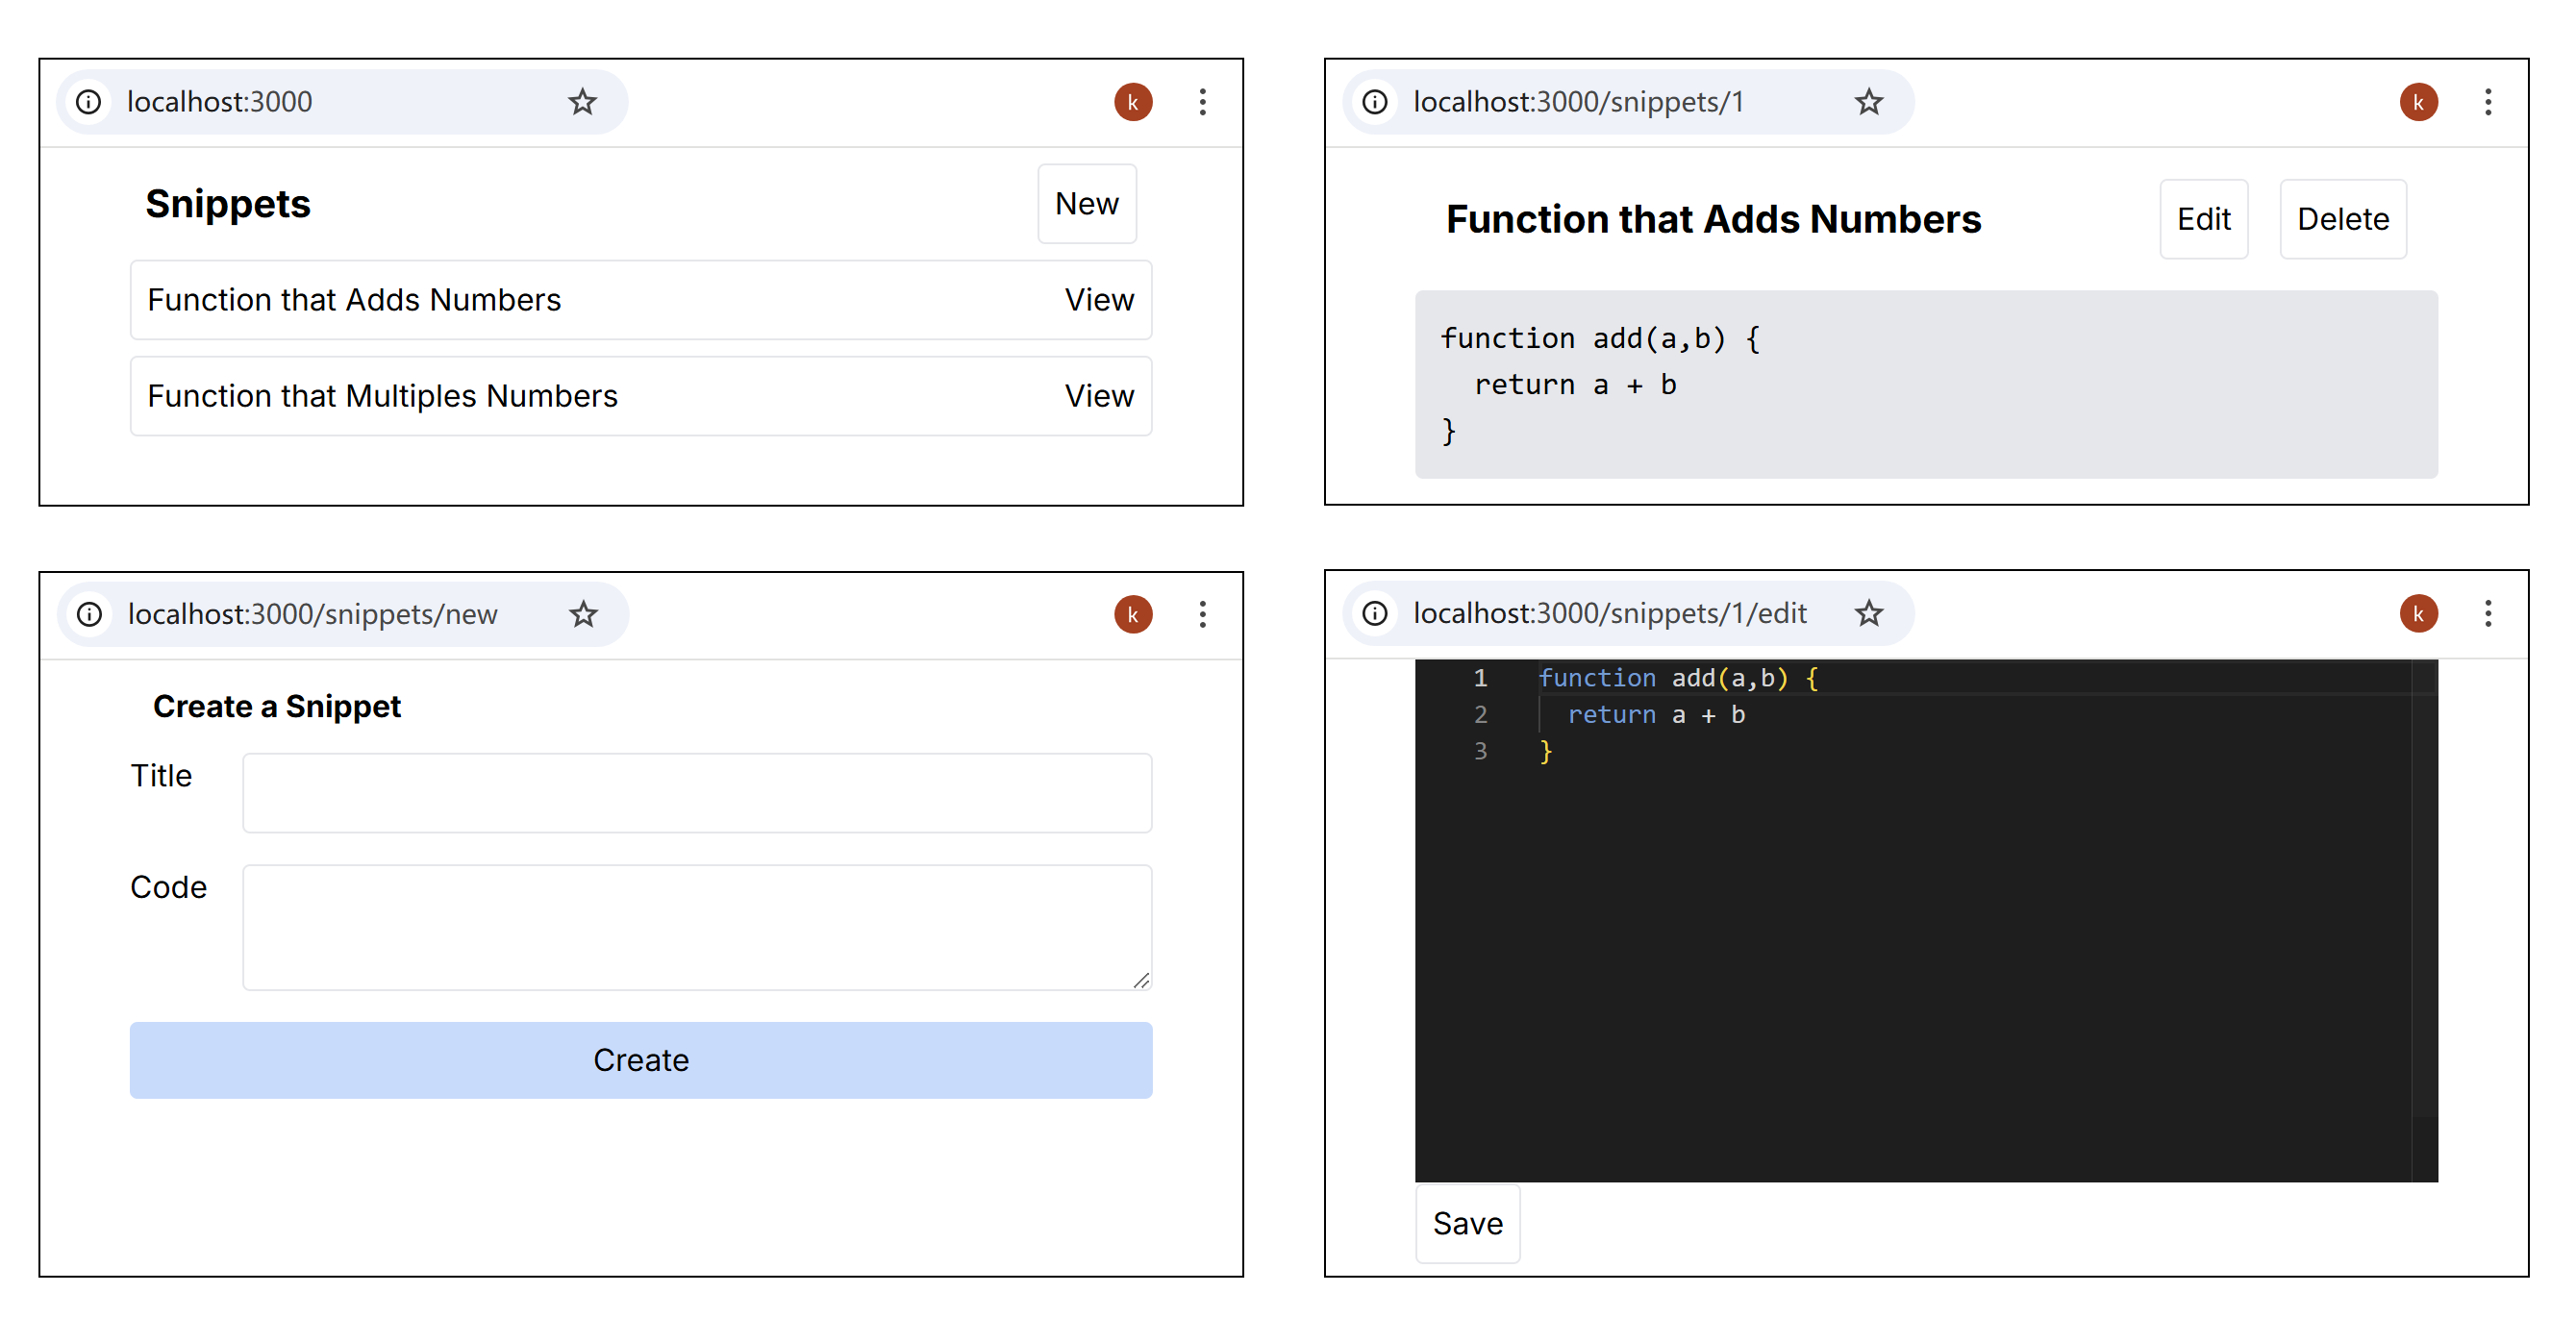Open three-dot menu in localhost:3000 home window
Viewport: 2576px width, 1318px height.
coord(1202,102)
